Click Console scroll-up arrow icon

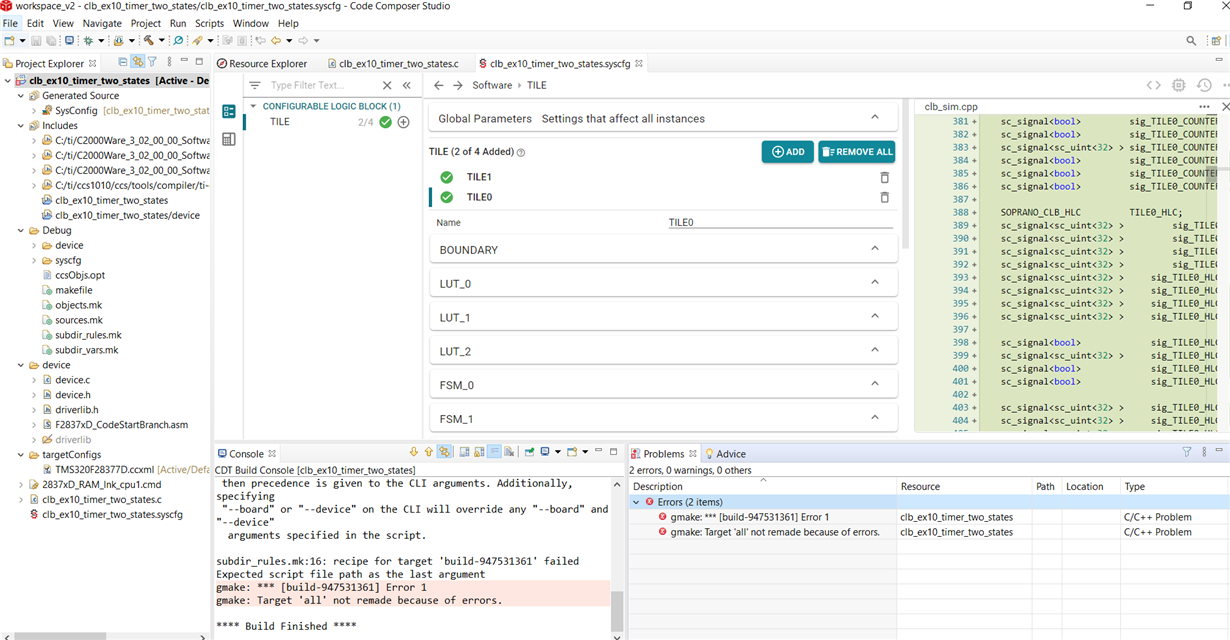[429, 453]
